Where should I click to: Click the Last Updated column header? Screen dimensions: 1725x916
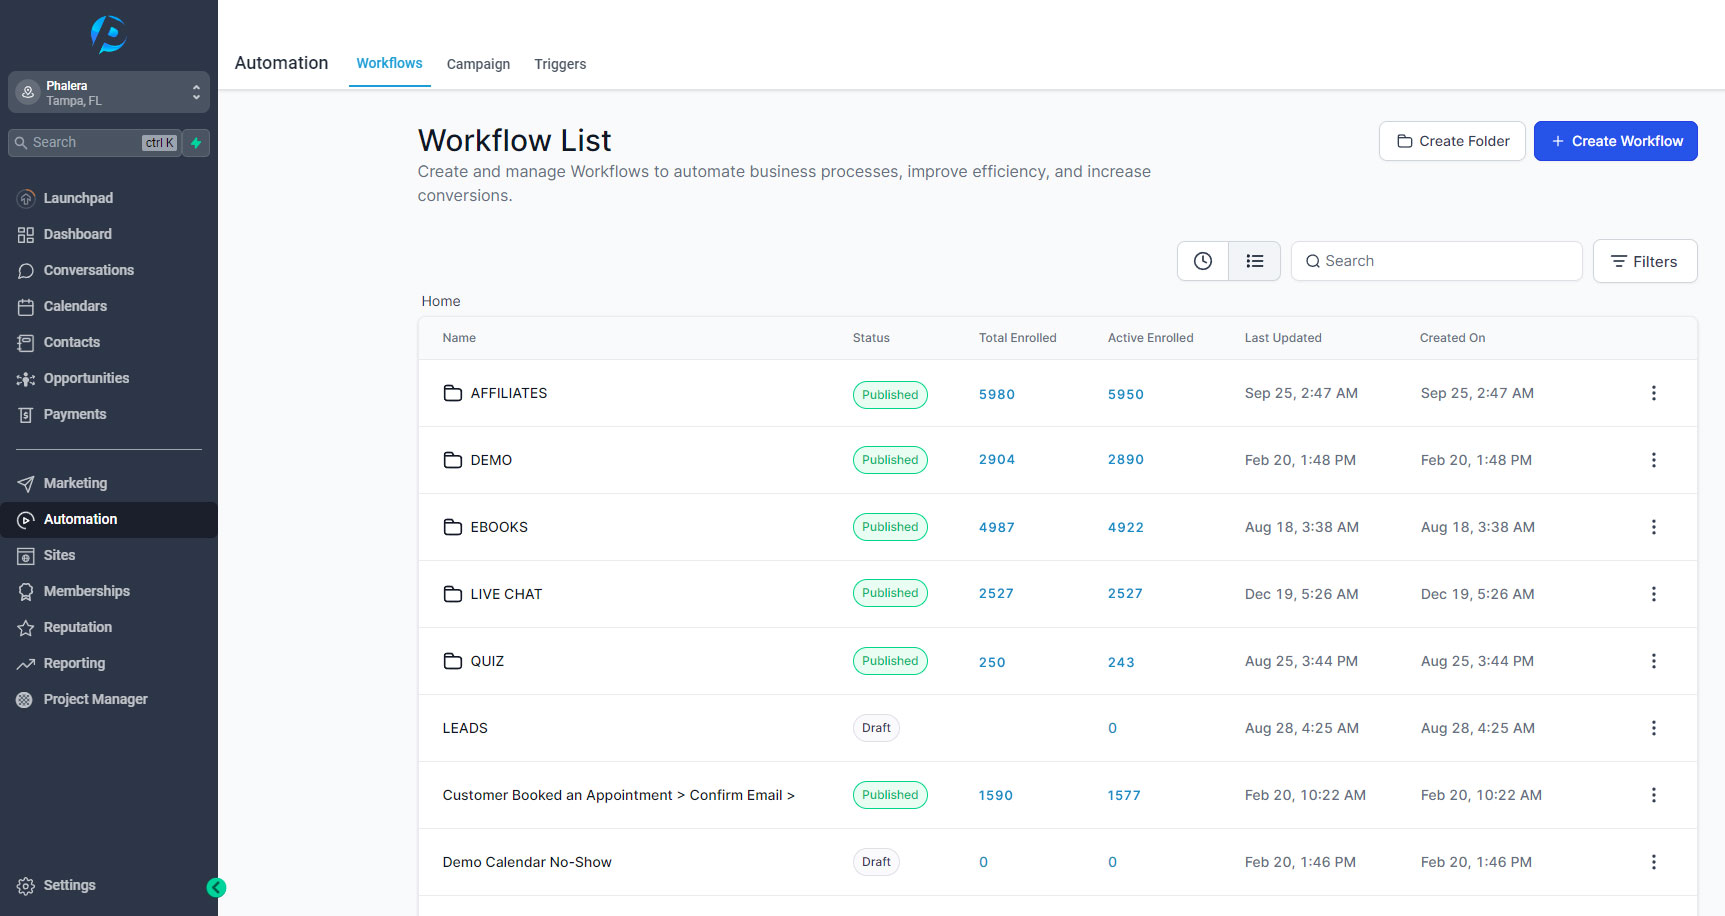(x=1283, y=338)
